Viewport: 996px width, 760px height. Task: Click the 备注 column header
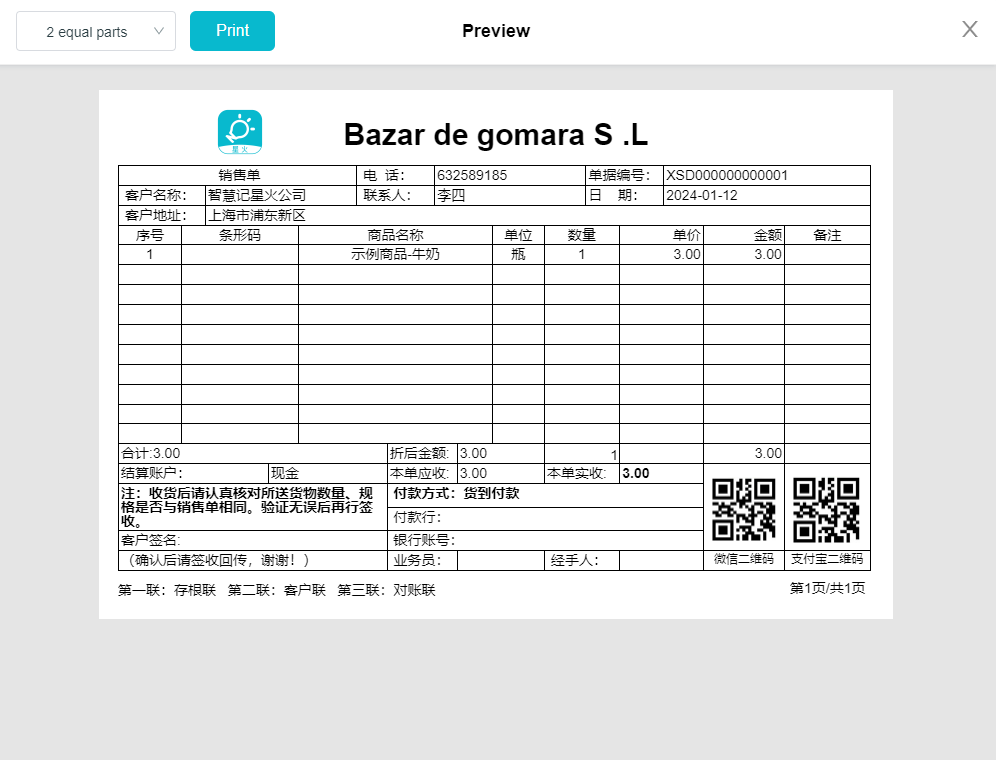point(827,236)
